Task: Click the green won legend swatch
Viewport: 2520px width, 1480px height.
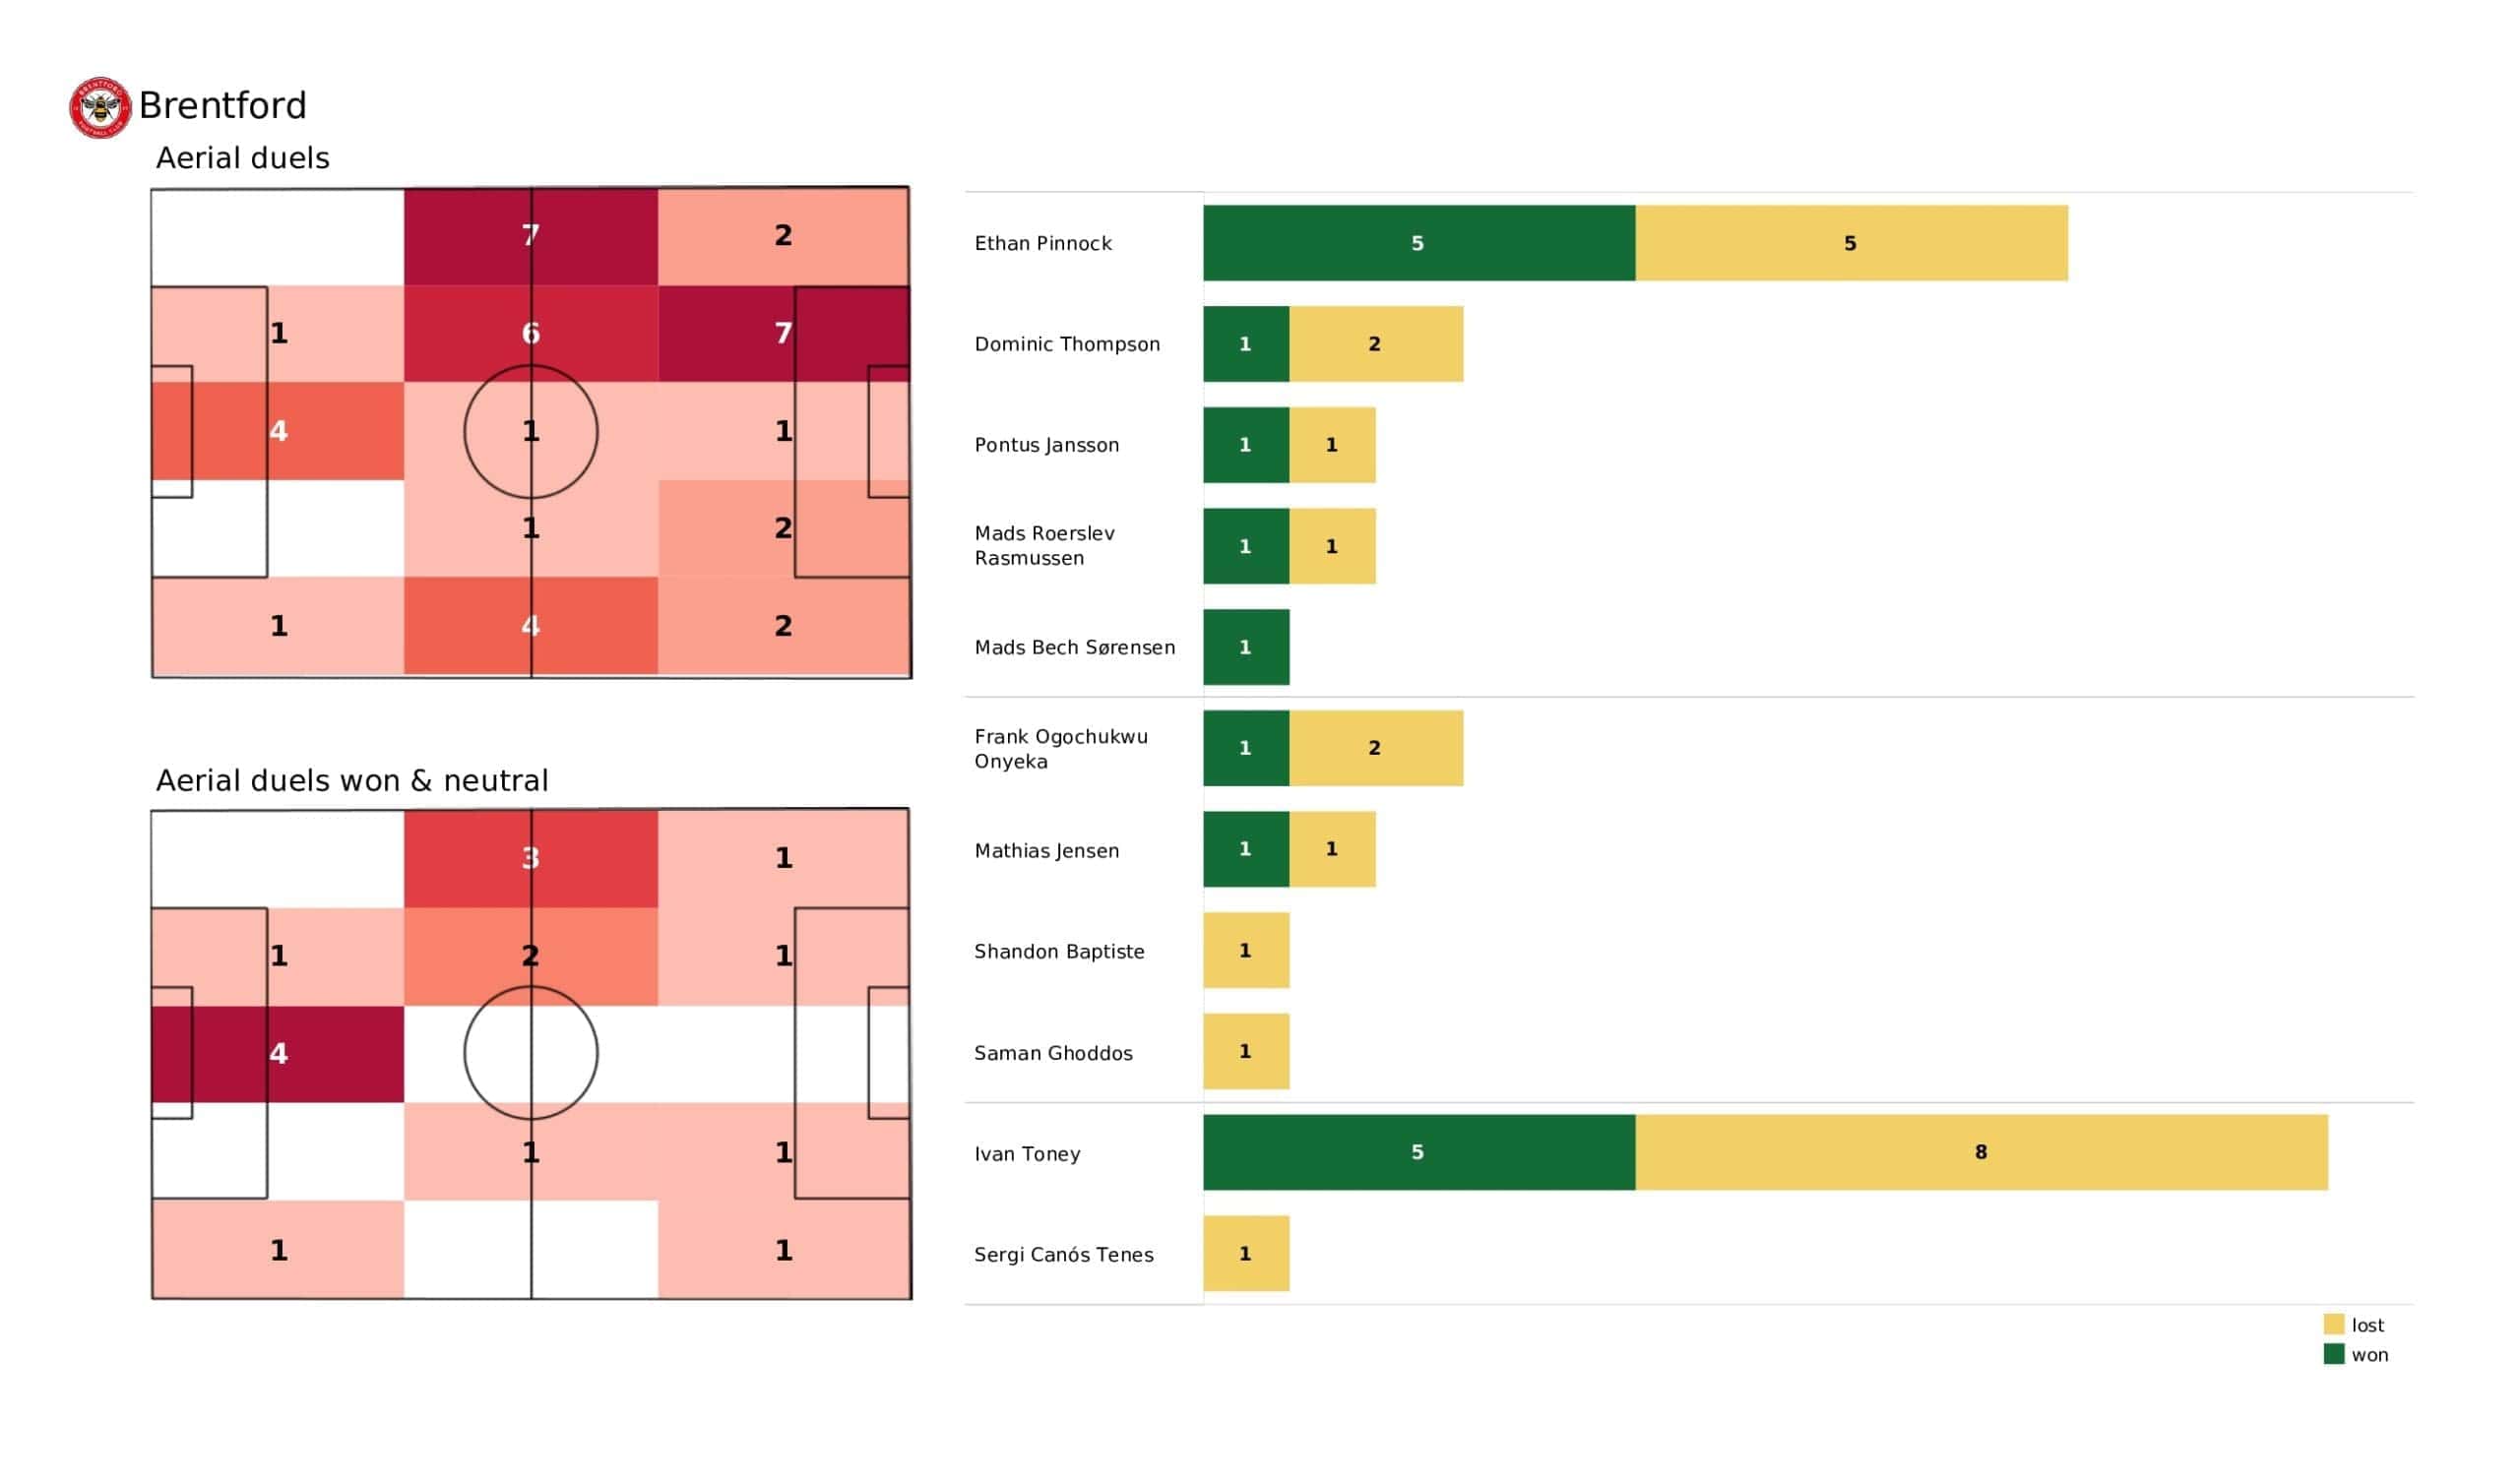Action: pos(2333,1354)
